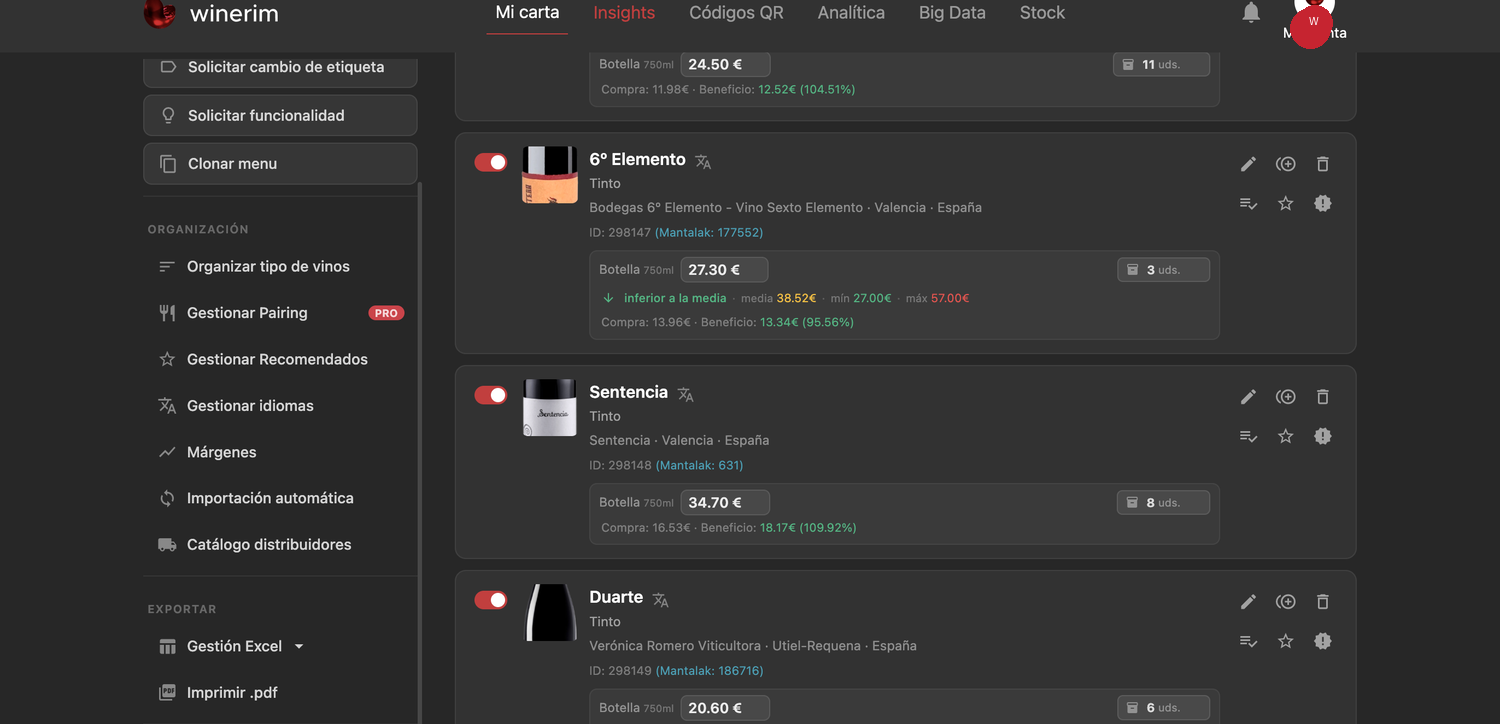Click the Sentencia bottle thumbnail
Viewport: 1500px width, 724px height.
550,407
